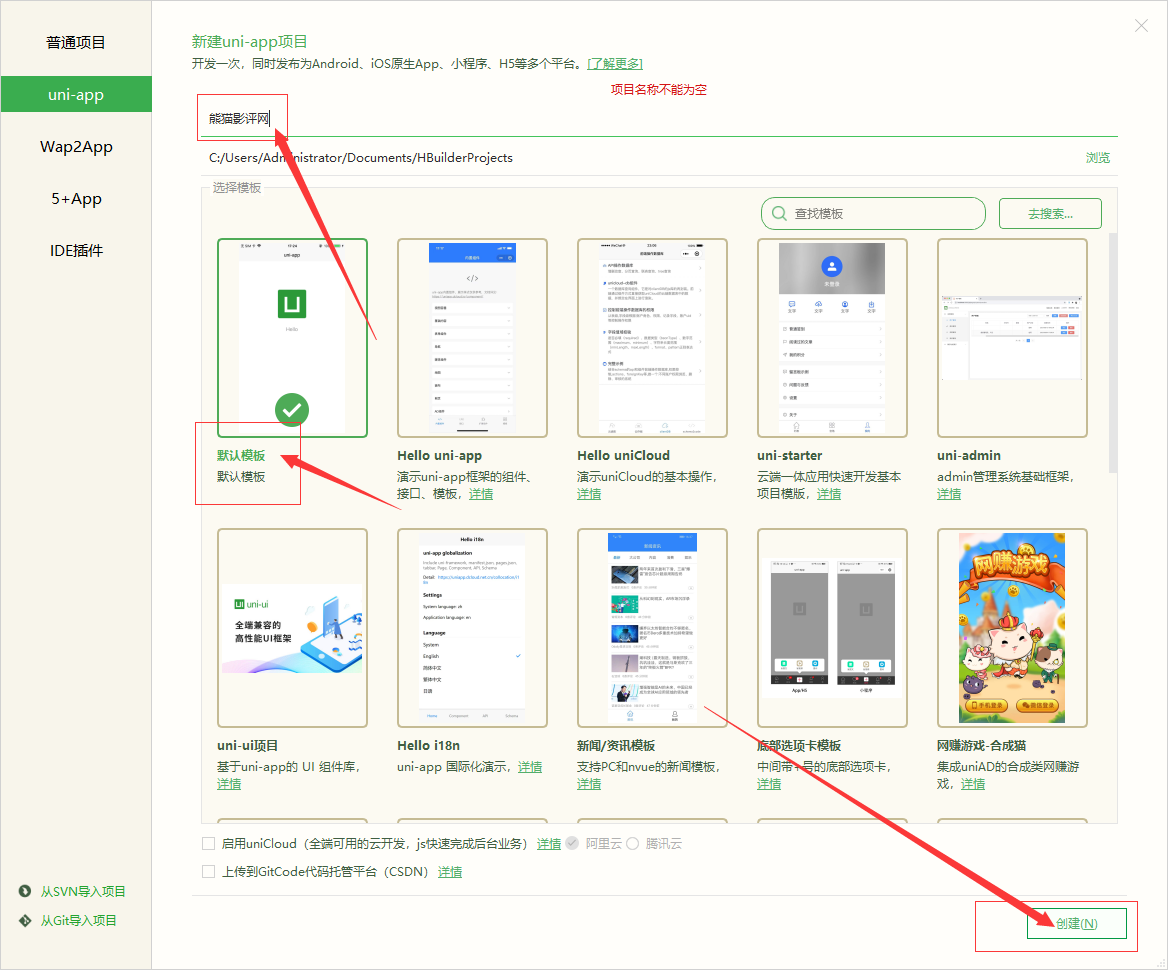Click 从SVN导入项目 link

(x=83, y=891)
